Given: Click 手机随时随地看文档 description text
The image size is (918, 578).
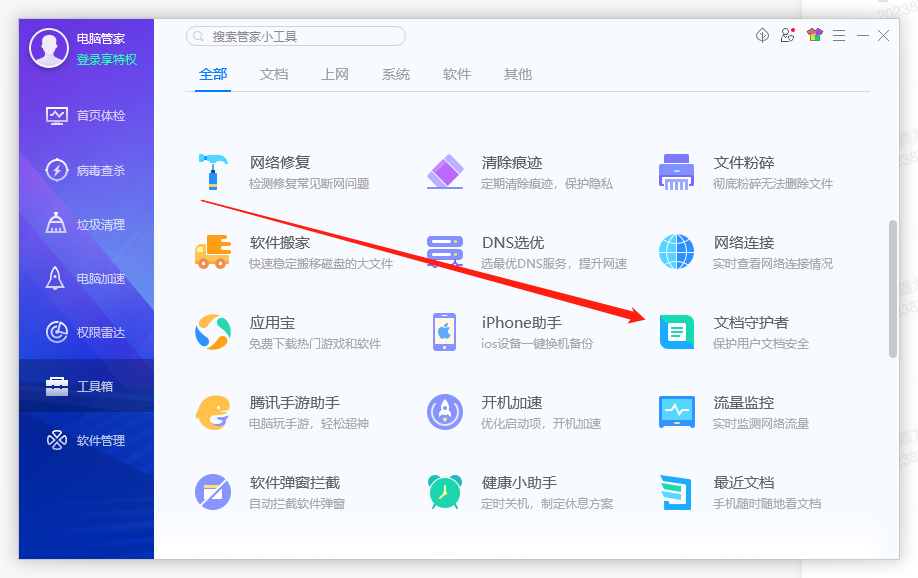Looking at the screenshot, I should click(x=767, y=504).
